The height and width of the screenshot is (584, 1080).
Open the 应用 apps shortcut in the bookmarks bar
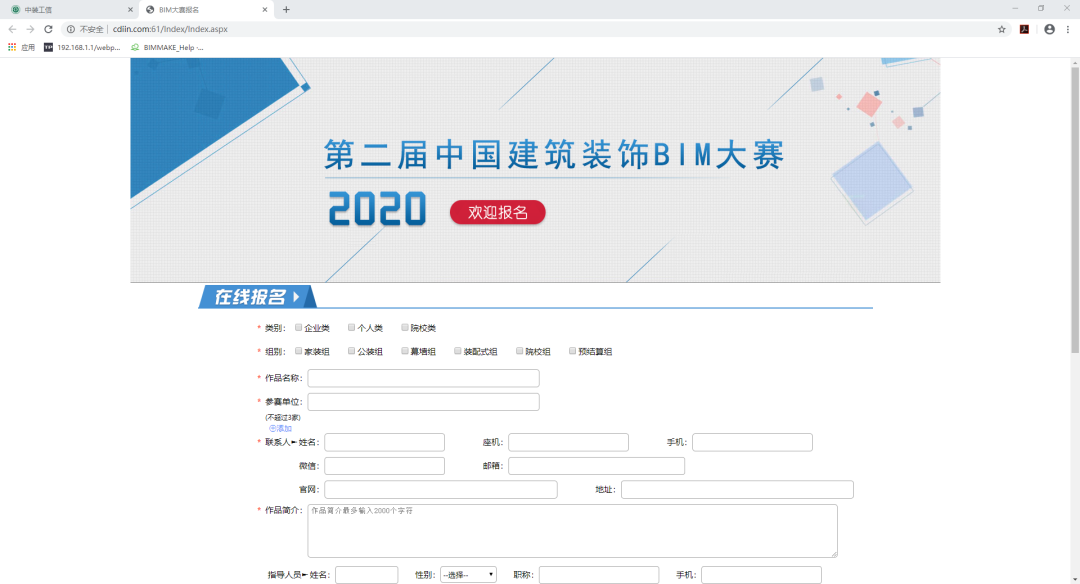21,48
